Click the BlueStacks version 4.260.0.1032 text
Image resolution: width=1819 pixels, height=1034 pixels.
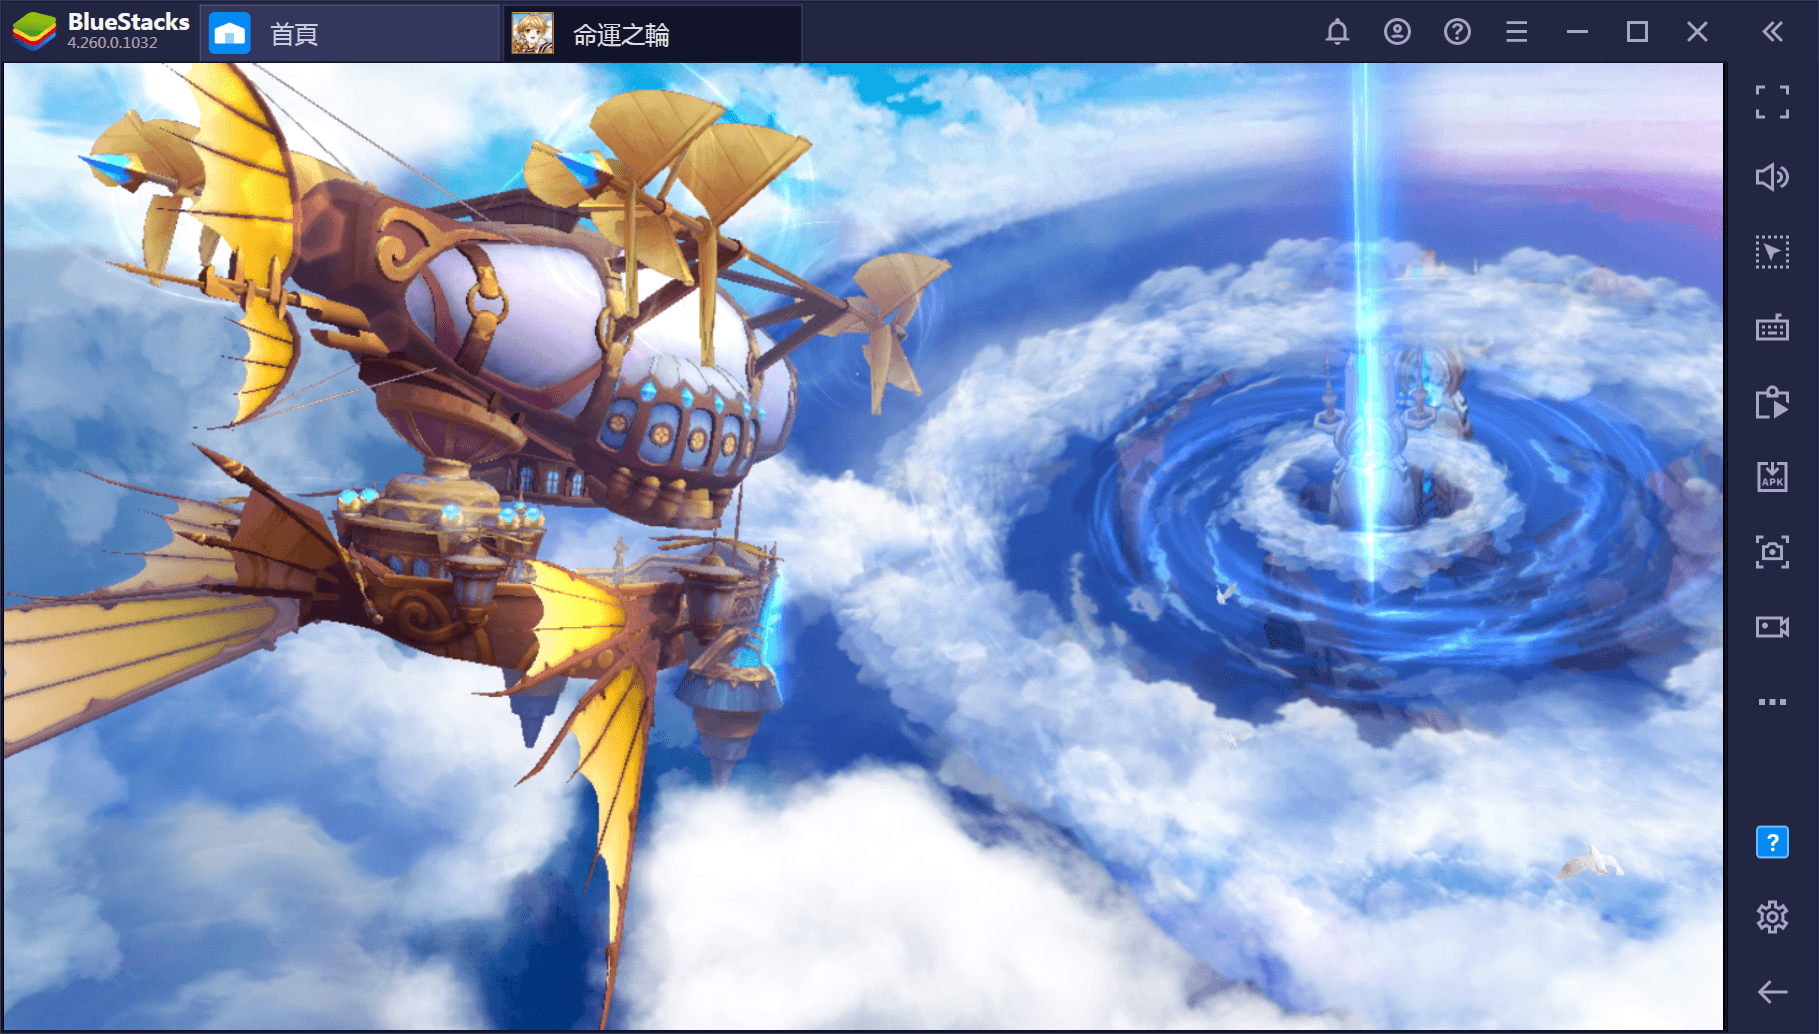coord(113,43)
